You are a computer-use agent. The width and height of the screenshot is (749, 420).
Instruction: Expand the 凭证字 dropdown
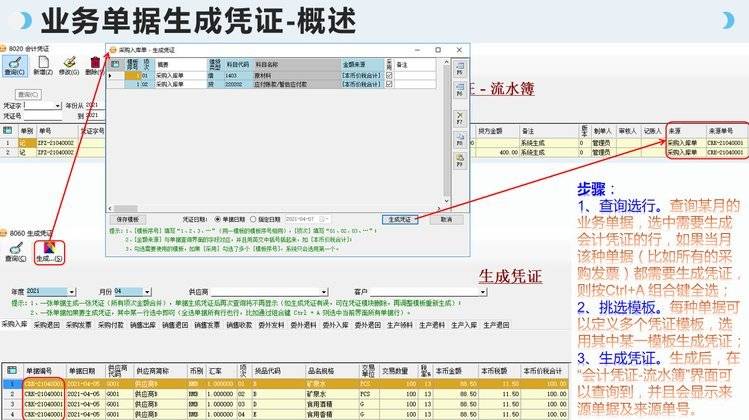(57, 104)
